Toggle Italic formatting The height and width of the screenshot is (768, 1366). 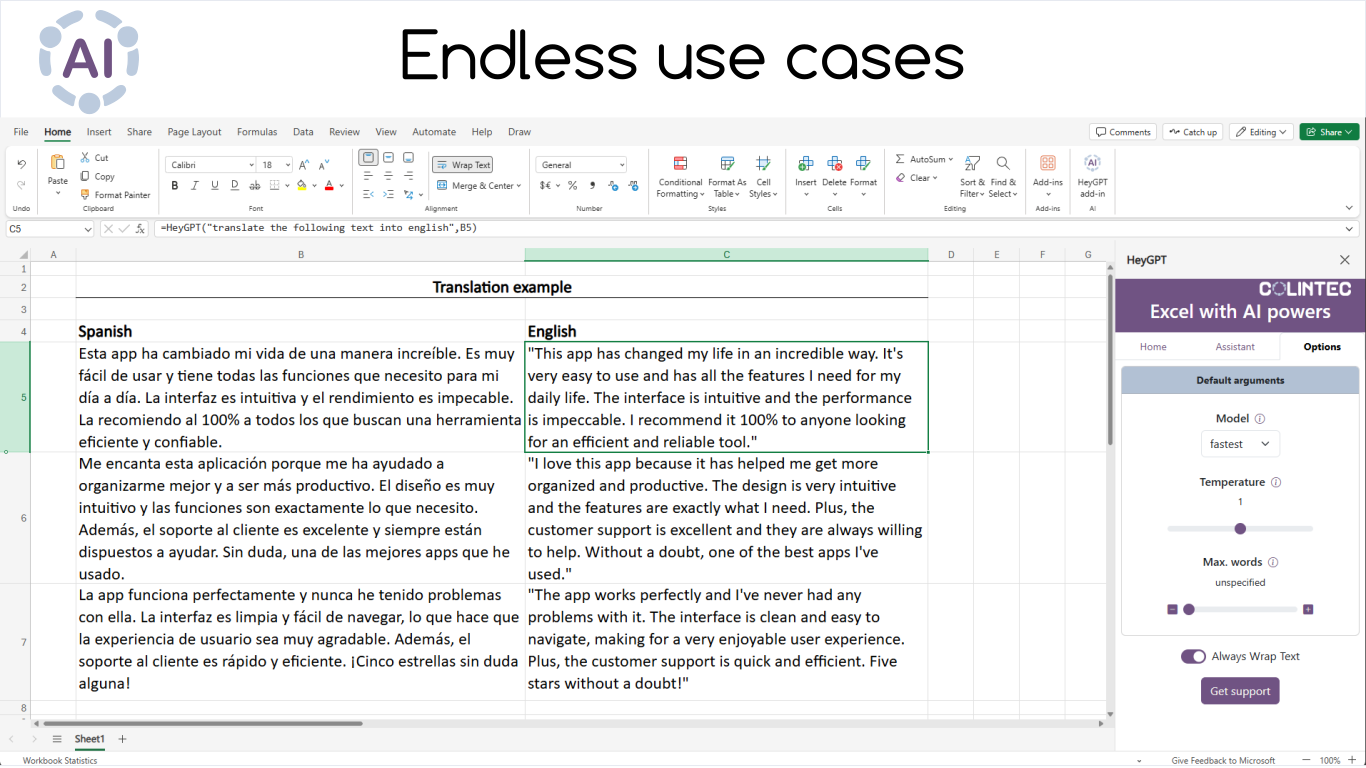click(195, 185)
